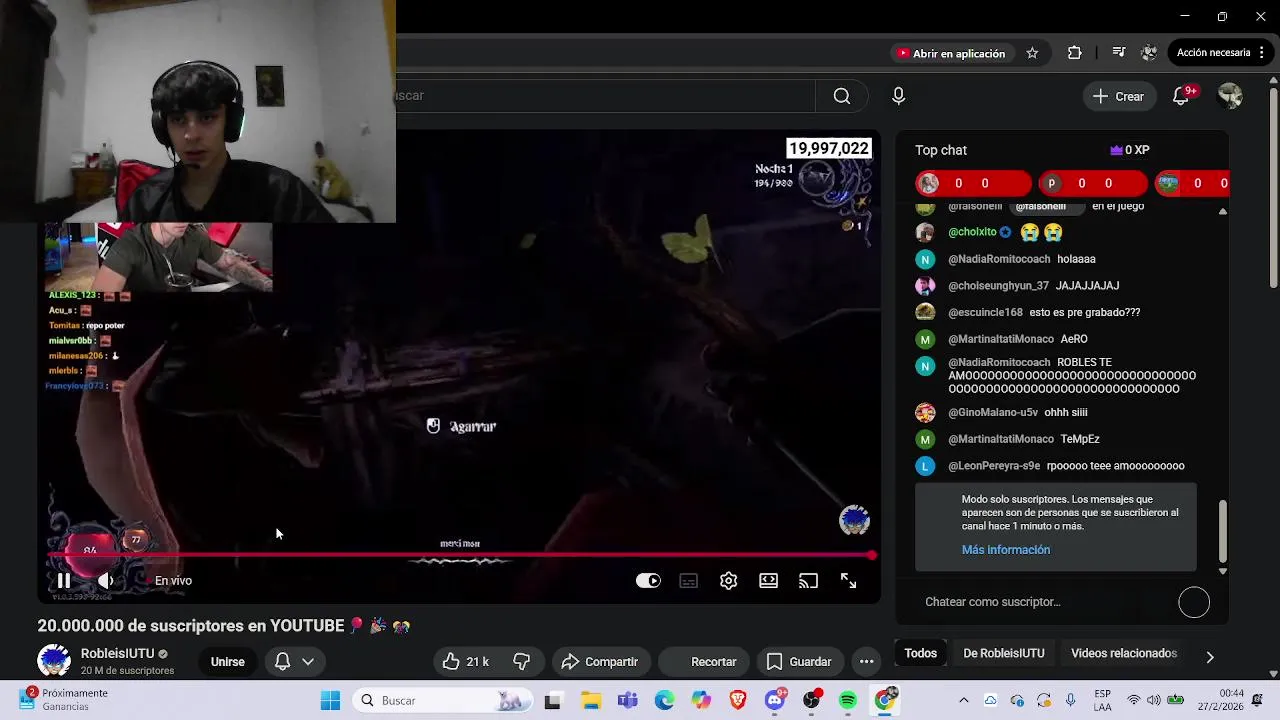Toggle the subtitles button in player
1280x720 pixels.
688,580
